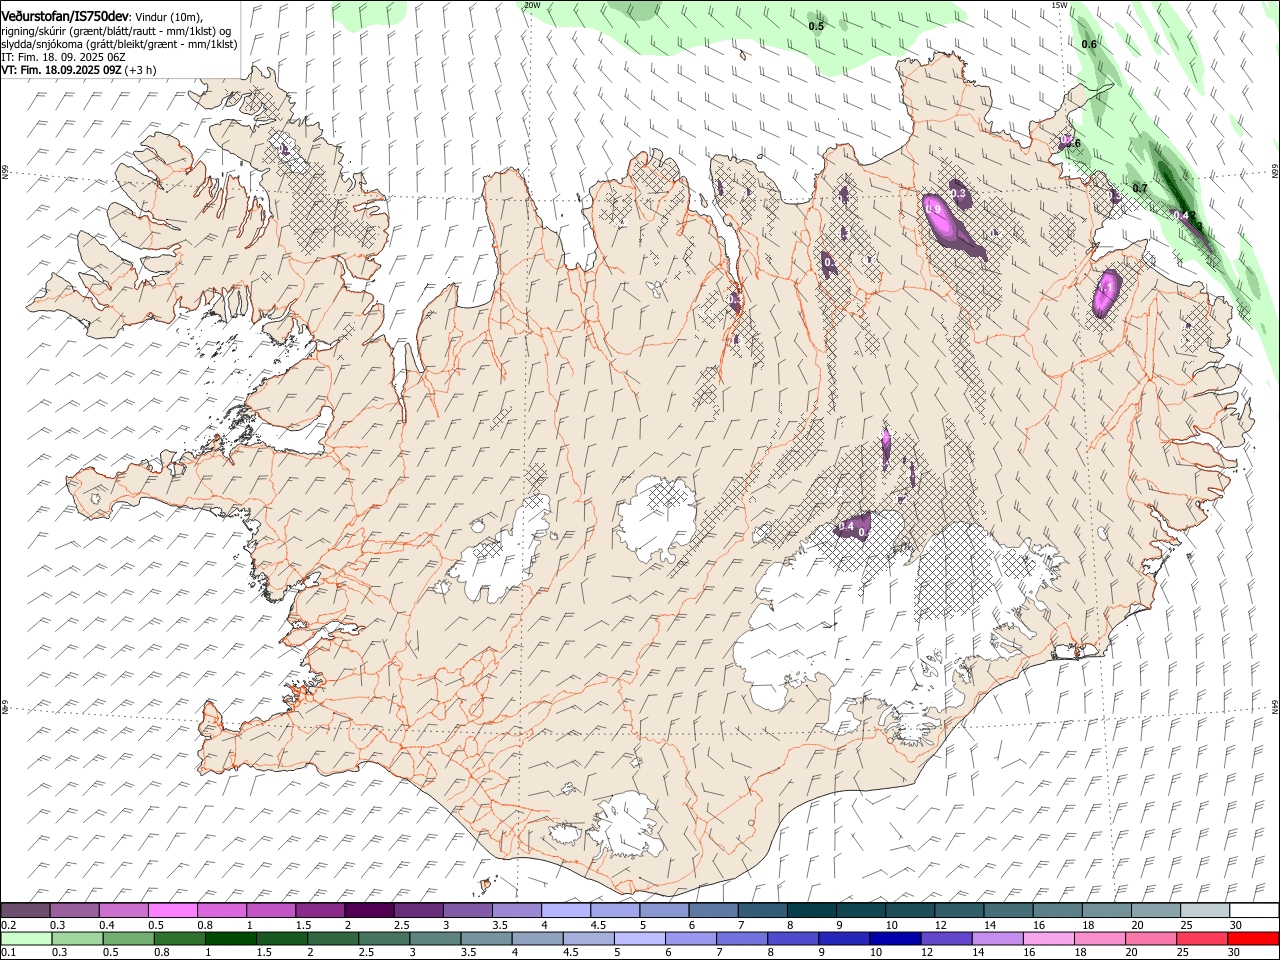This screenshot has width=1280, height=960.
Task: Click the 'VT: Fim. 18.09.2025 09Z' valid time
Action: pyautogui.click(x=61, y=71)
